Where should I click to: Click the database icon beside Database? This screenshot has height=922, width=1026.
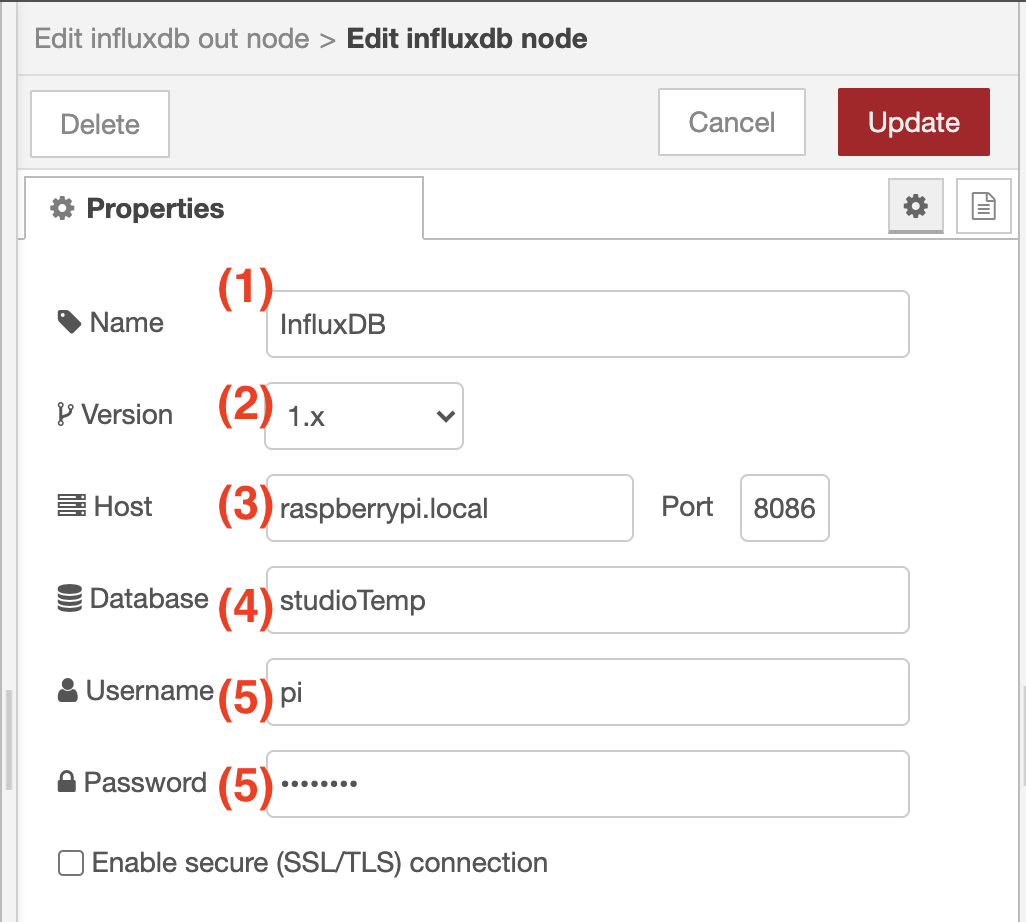tap(69, 598)
